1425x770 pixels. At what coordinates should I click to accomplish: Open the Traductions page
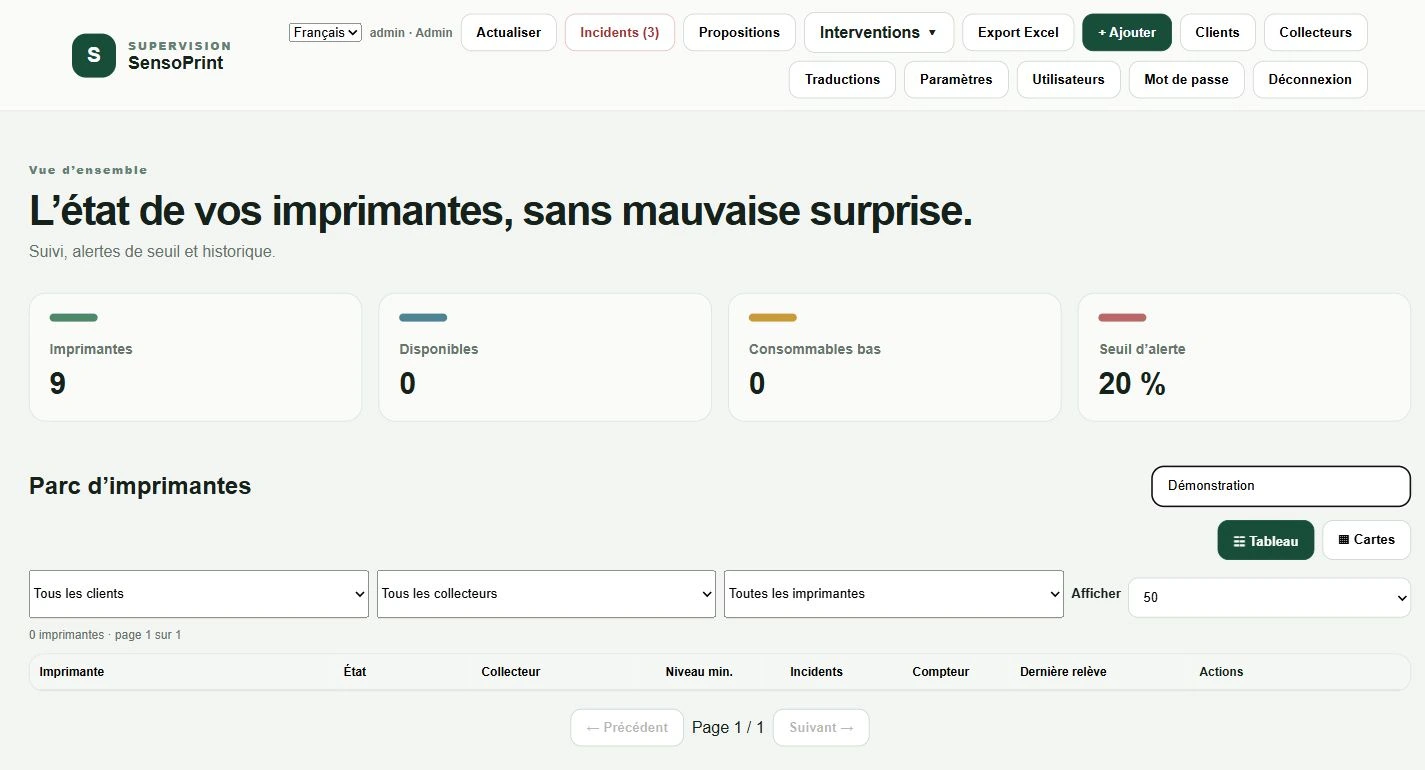tap(842, 79)
